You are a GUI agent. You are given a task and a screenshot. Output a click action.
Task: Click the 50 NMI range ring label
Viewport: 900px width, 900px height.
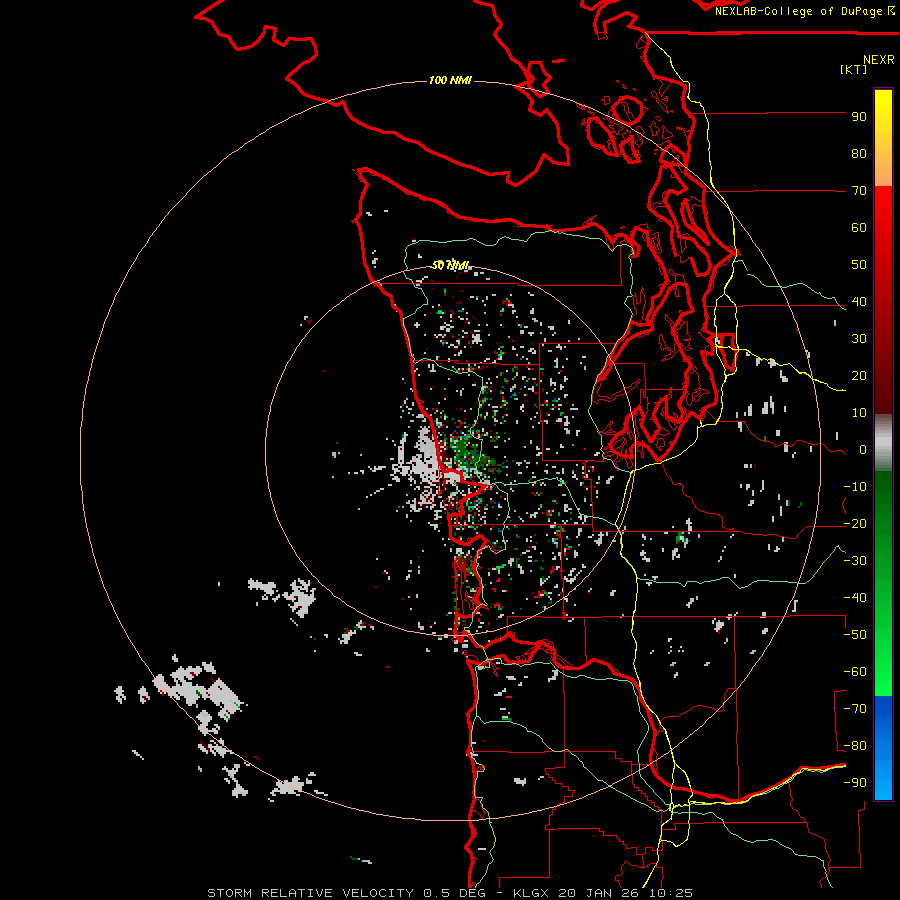pyautogui.click(x=451, y=265)
